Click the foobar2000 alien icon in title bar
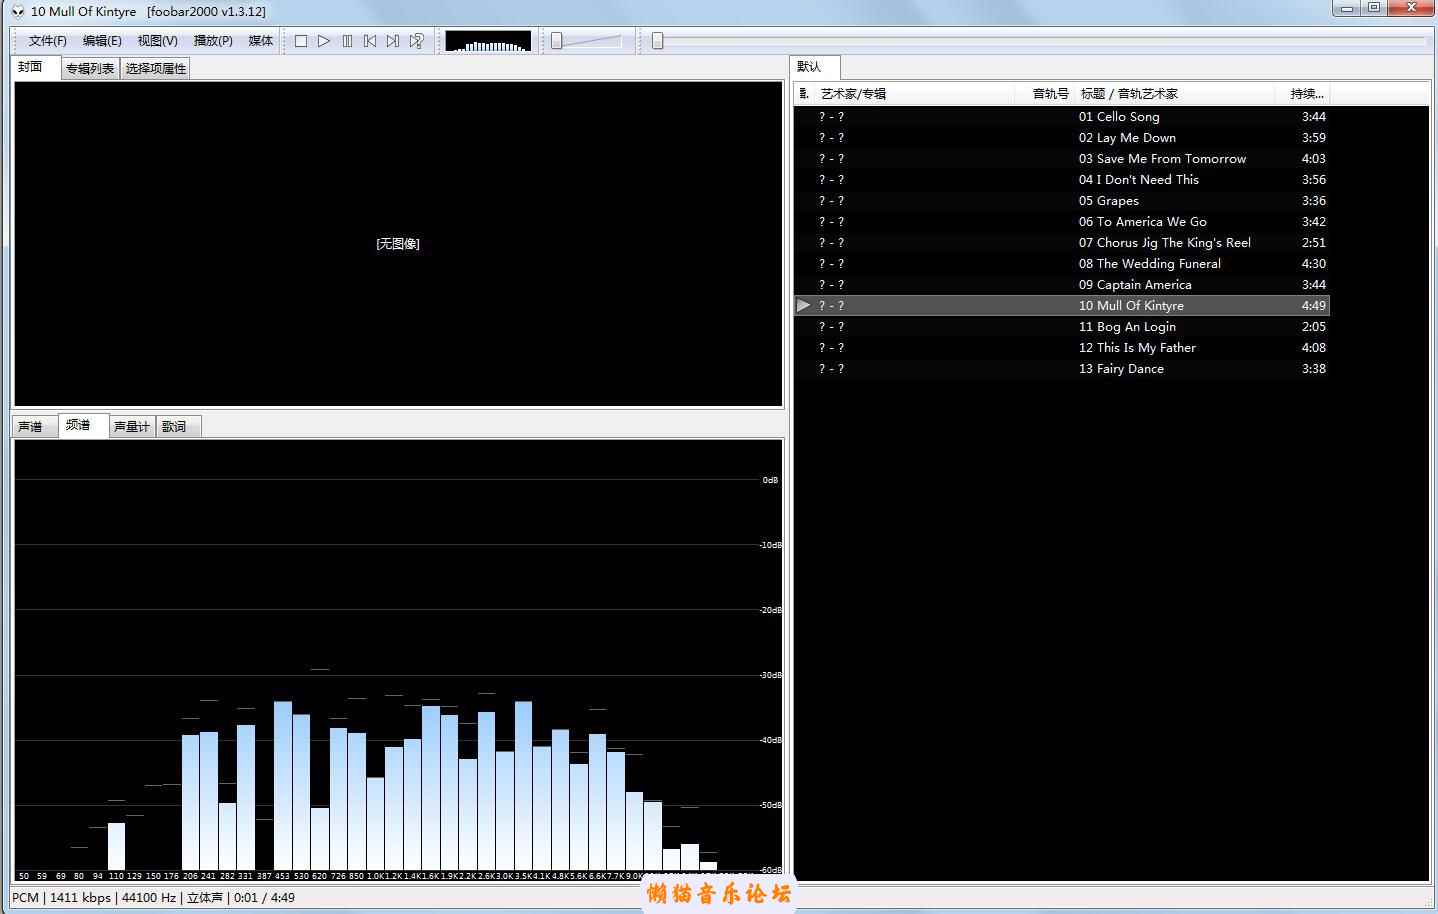 coord(18,11)
